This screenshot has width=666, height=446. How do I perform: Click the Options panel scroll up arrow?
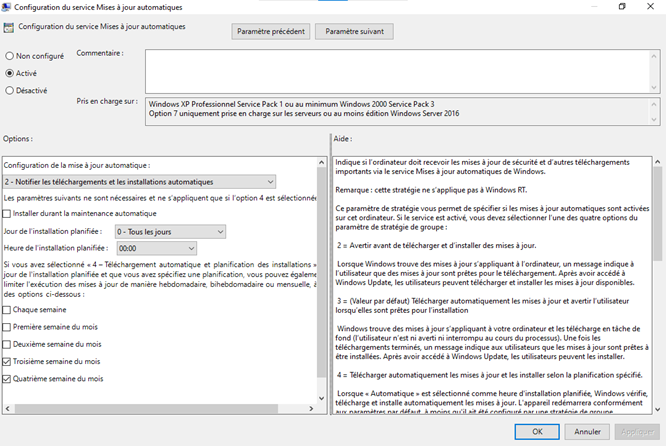(x=322, y=162)
